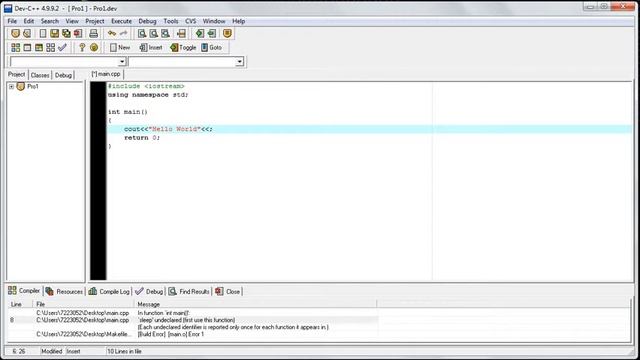Expand the Pro1 project tree node
640x360 pixels.
(x=11, y=87)
